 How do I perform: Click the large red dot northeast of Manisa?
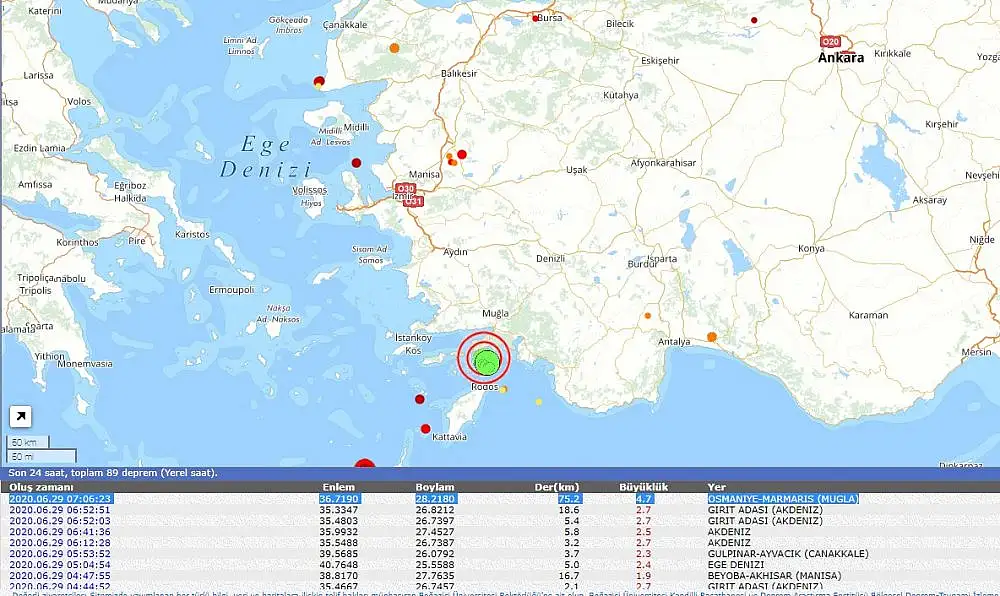[462, 154]
